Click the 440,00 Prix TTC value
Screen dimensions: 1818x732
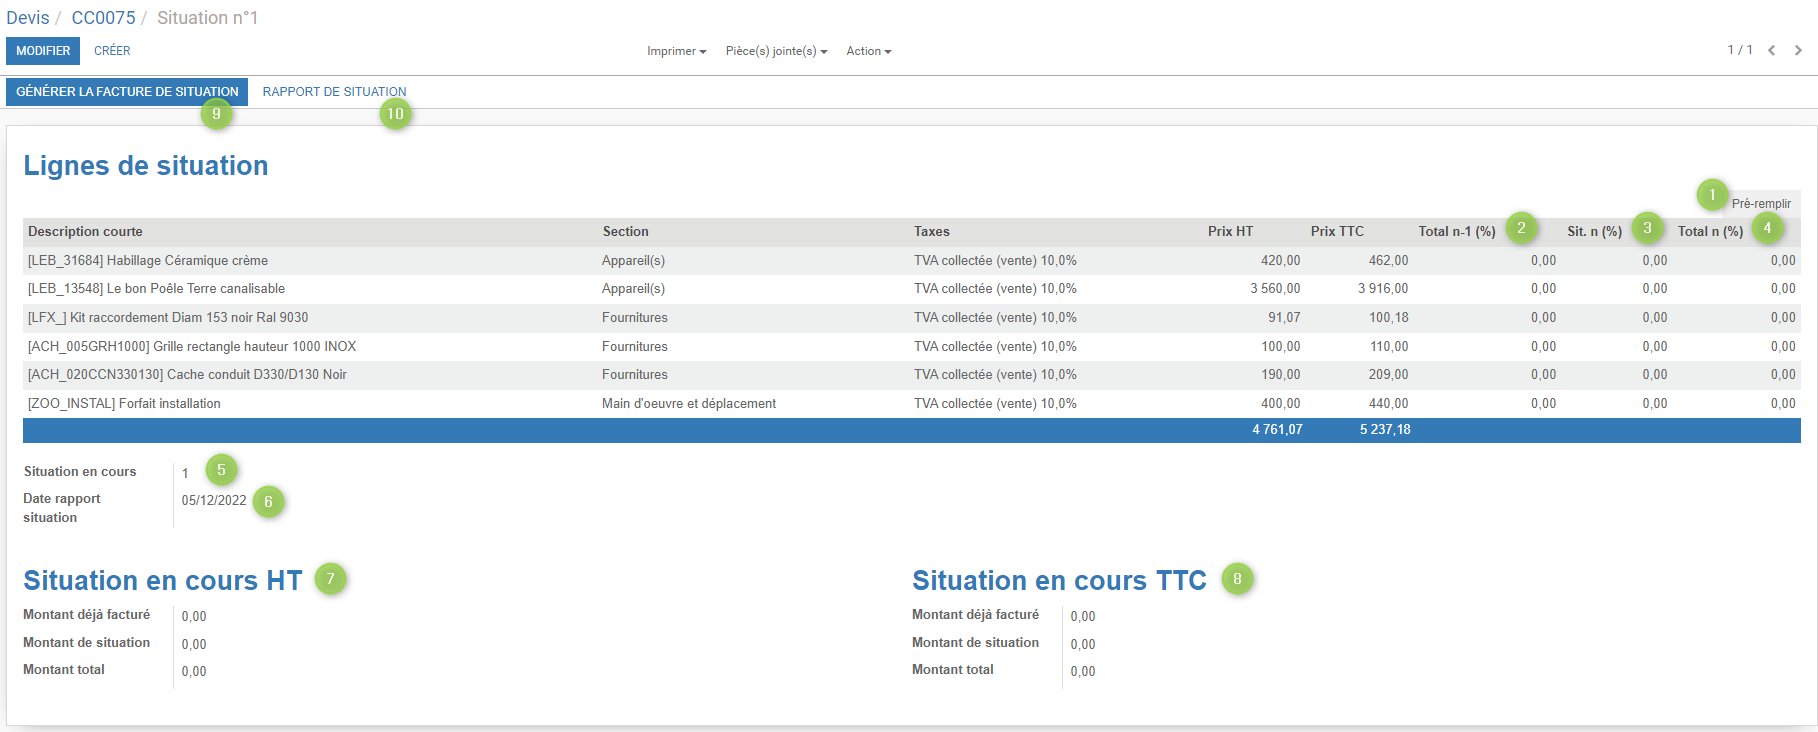tap(1388, 404)
